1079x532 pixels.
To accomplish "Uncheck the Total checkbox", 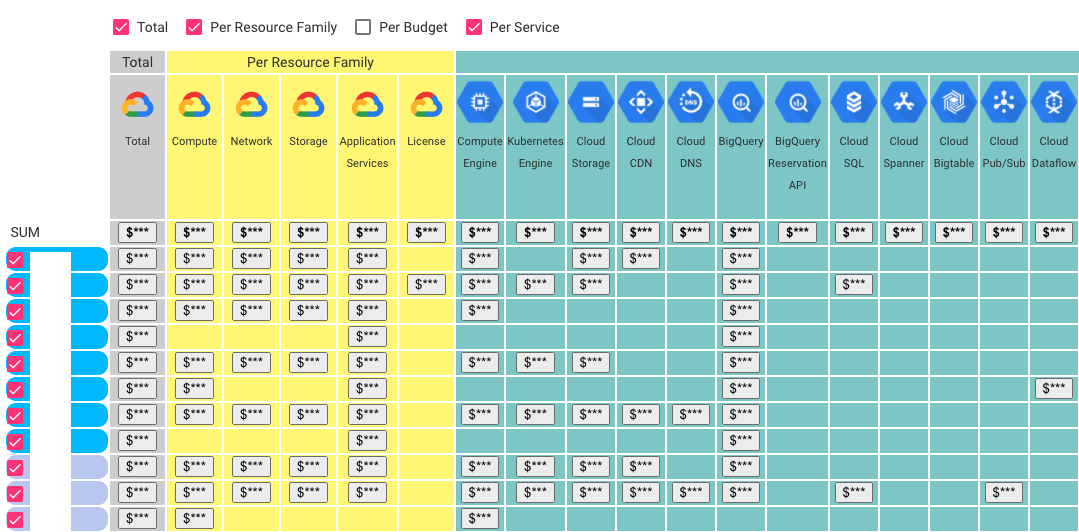I will point(121,28).
